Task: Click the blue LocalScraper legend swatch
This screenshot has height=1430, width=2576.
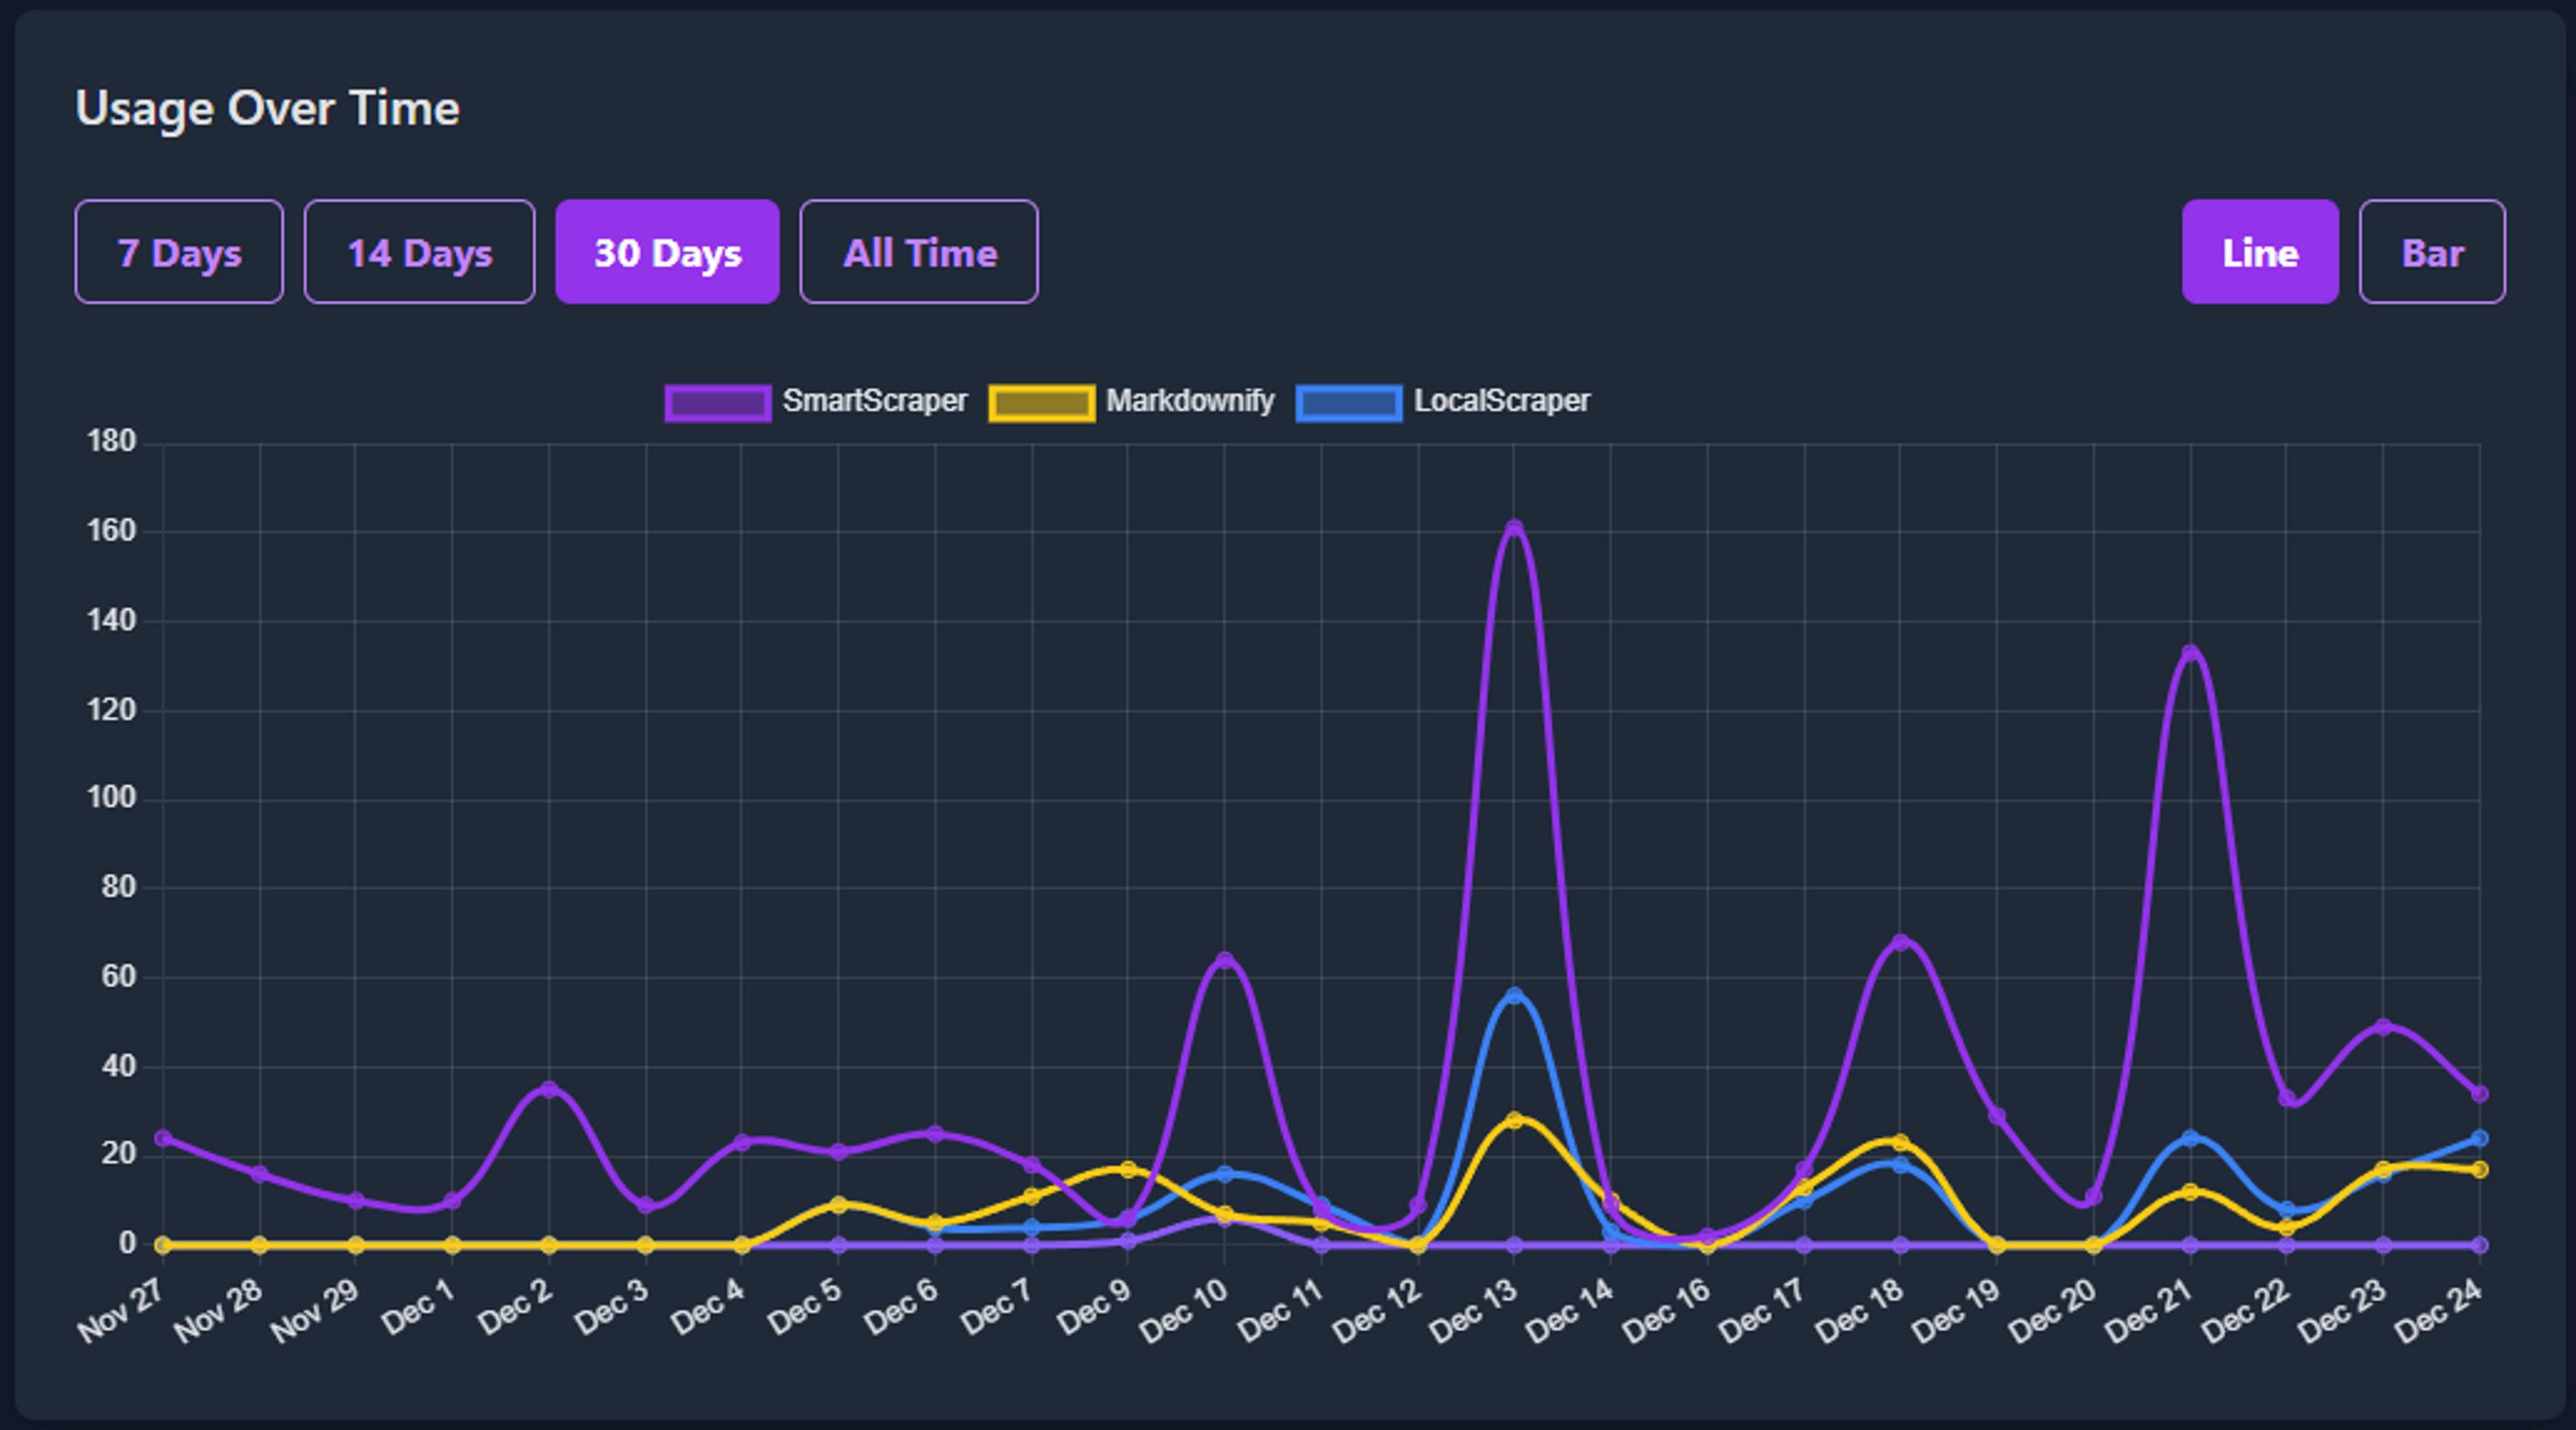Action: 1348,403
